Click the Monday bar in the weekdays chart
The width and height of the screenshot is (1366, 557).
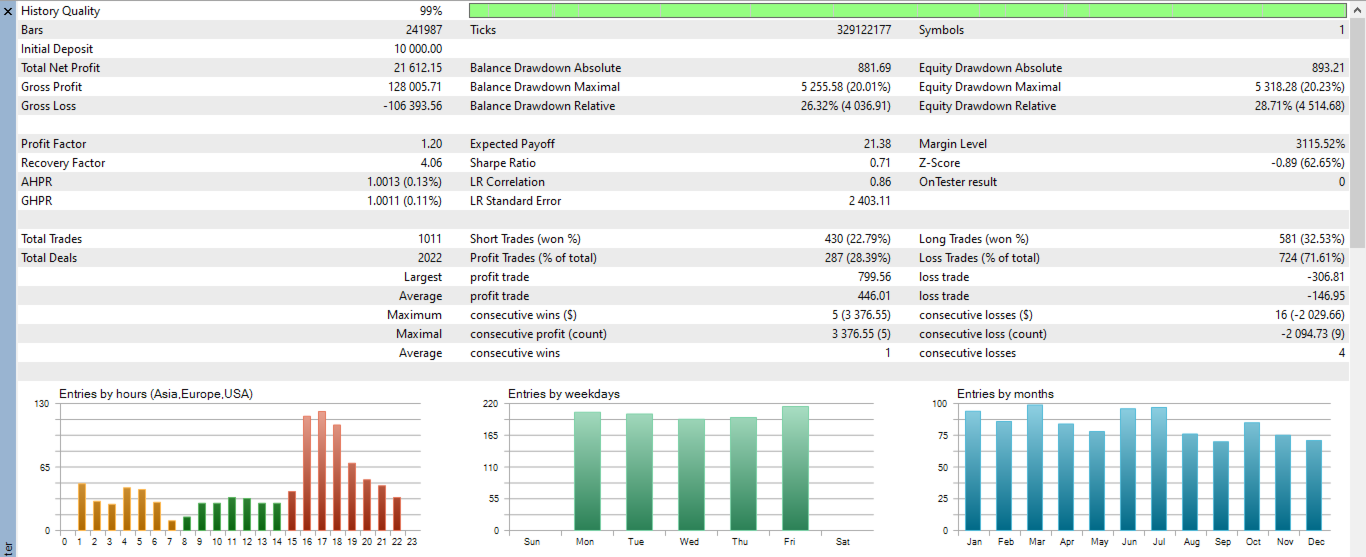[x=587, y=471]
